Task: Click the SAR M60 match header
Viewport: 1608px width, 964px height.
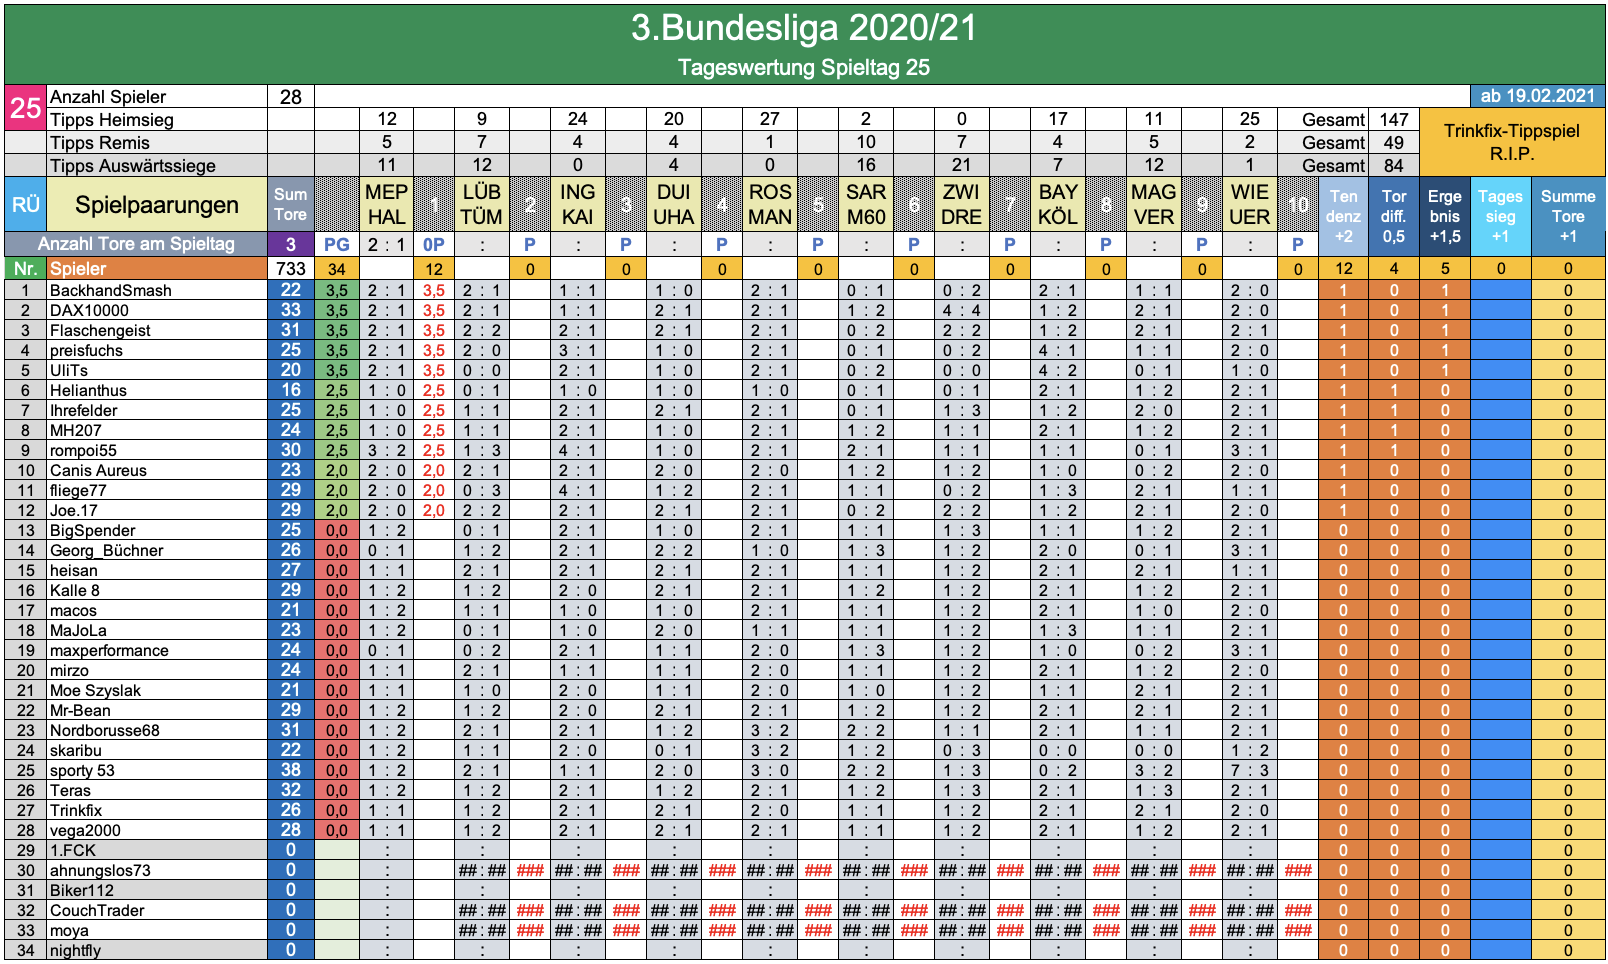Action: coord(866,205)
